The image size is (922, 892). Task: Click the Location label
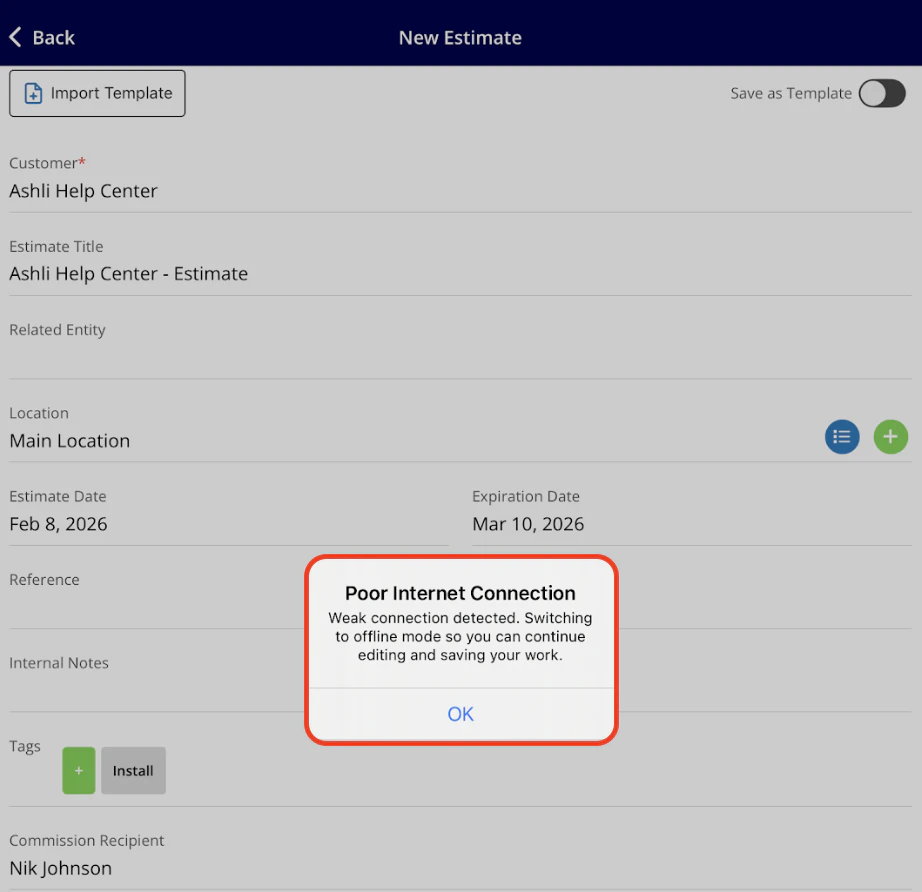[x=39, y=413]
